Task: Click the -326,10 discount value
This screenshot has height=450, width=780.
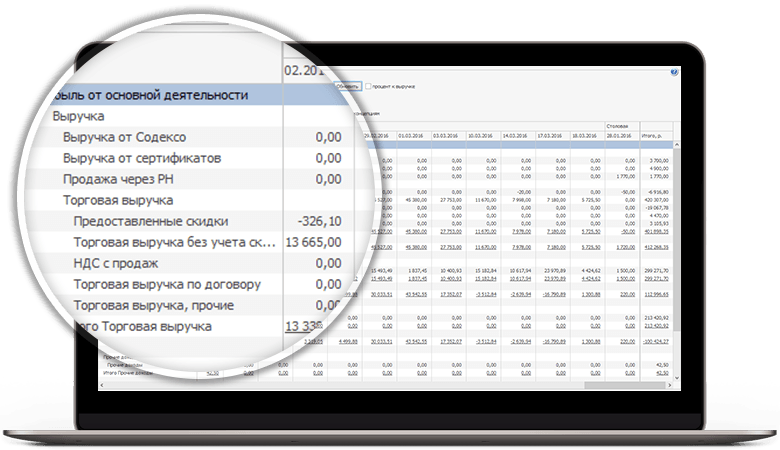Action: point(319,221)
